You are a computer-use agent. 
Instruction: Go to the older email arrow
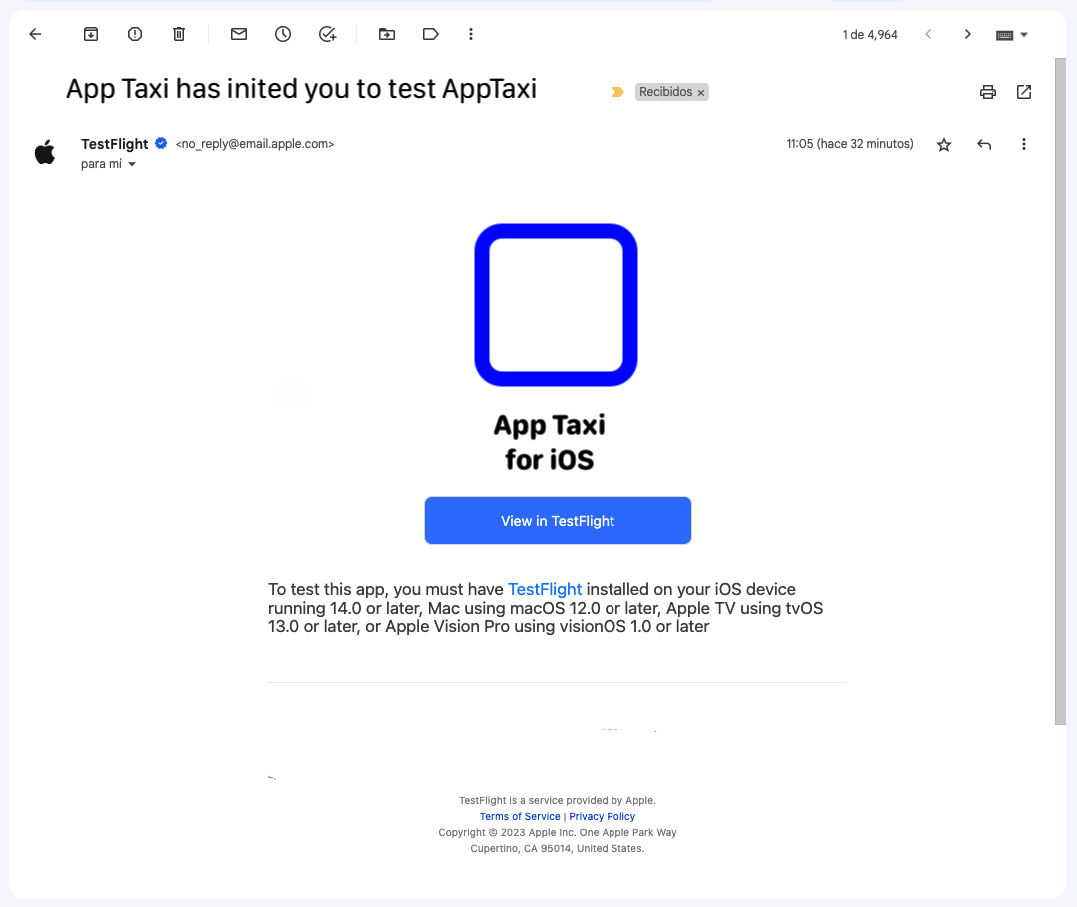pyautogui.click(x=967, y=34)
